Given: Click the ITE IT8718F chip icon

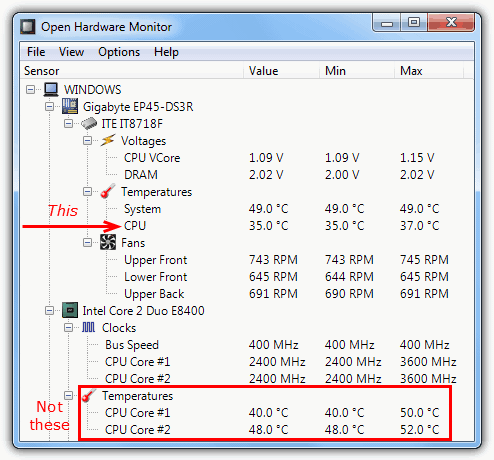Looking at the screenshot, I should click(x=89, y=124).
